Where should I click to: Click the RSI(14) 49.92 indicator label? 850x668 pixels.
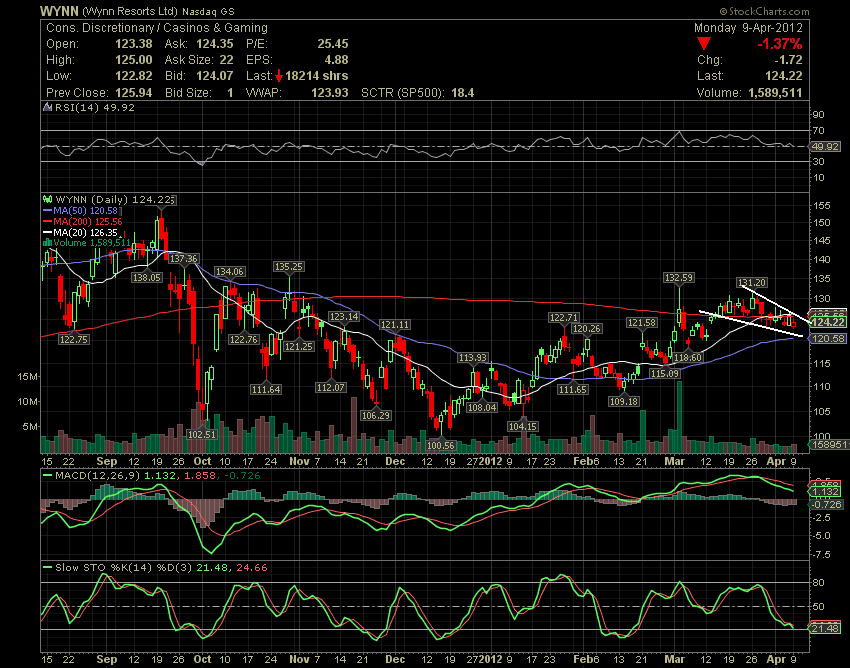pos(95,107)
